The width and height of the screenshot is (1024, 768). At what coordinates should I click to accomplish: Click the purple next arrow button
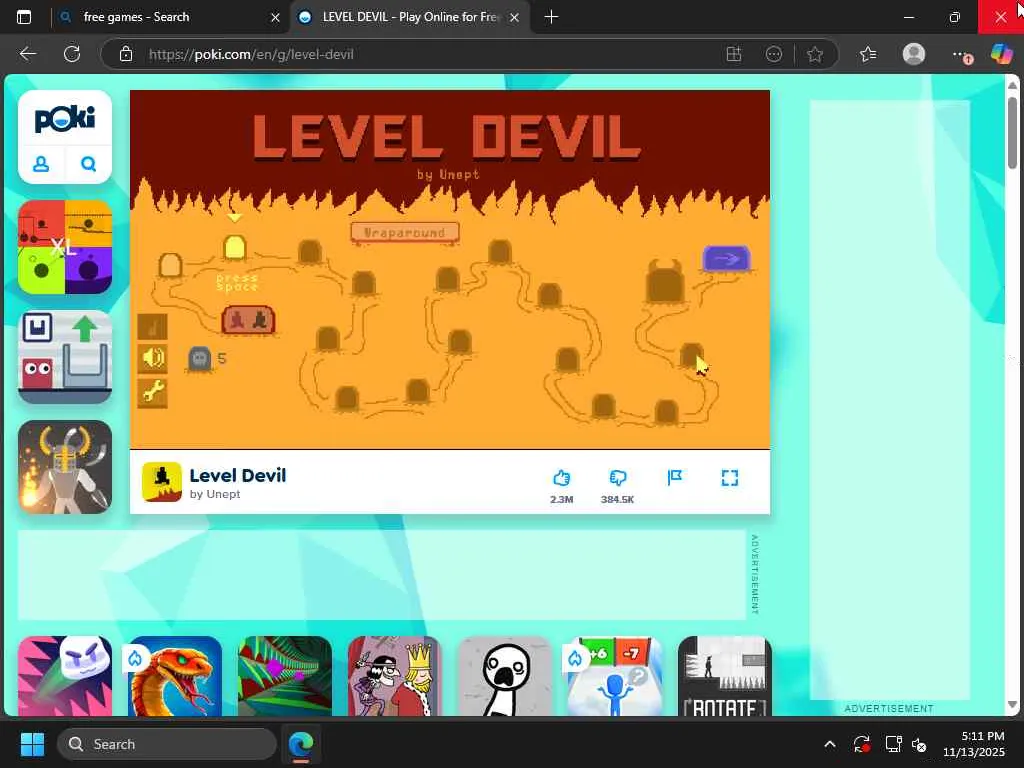(726, 259)
